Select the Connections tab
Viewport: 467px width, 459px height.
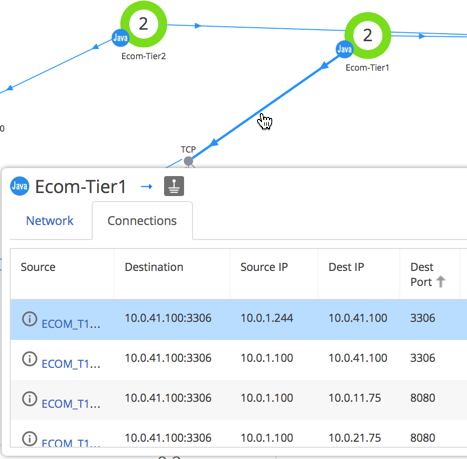[x=142, y=221]
